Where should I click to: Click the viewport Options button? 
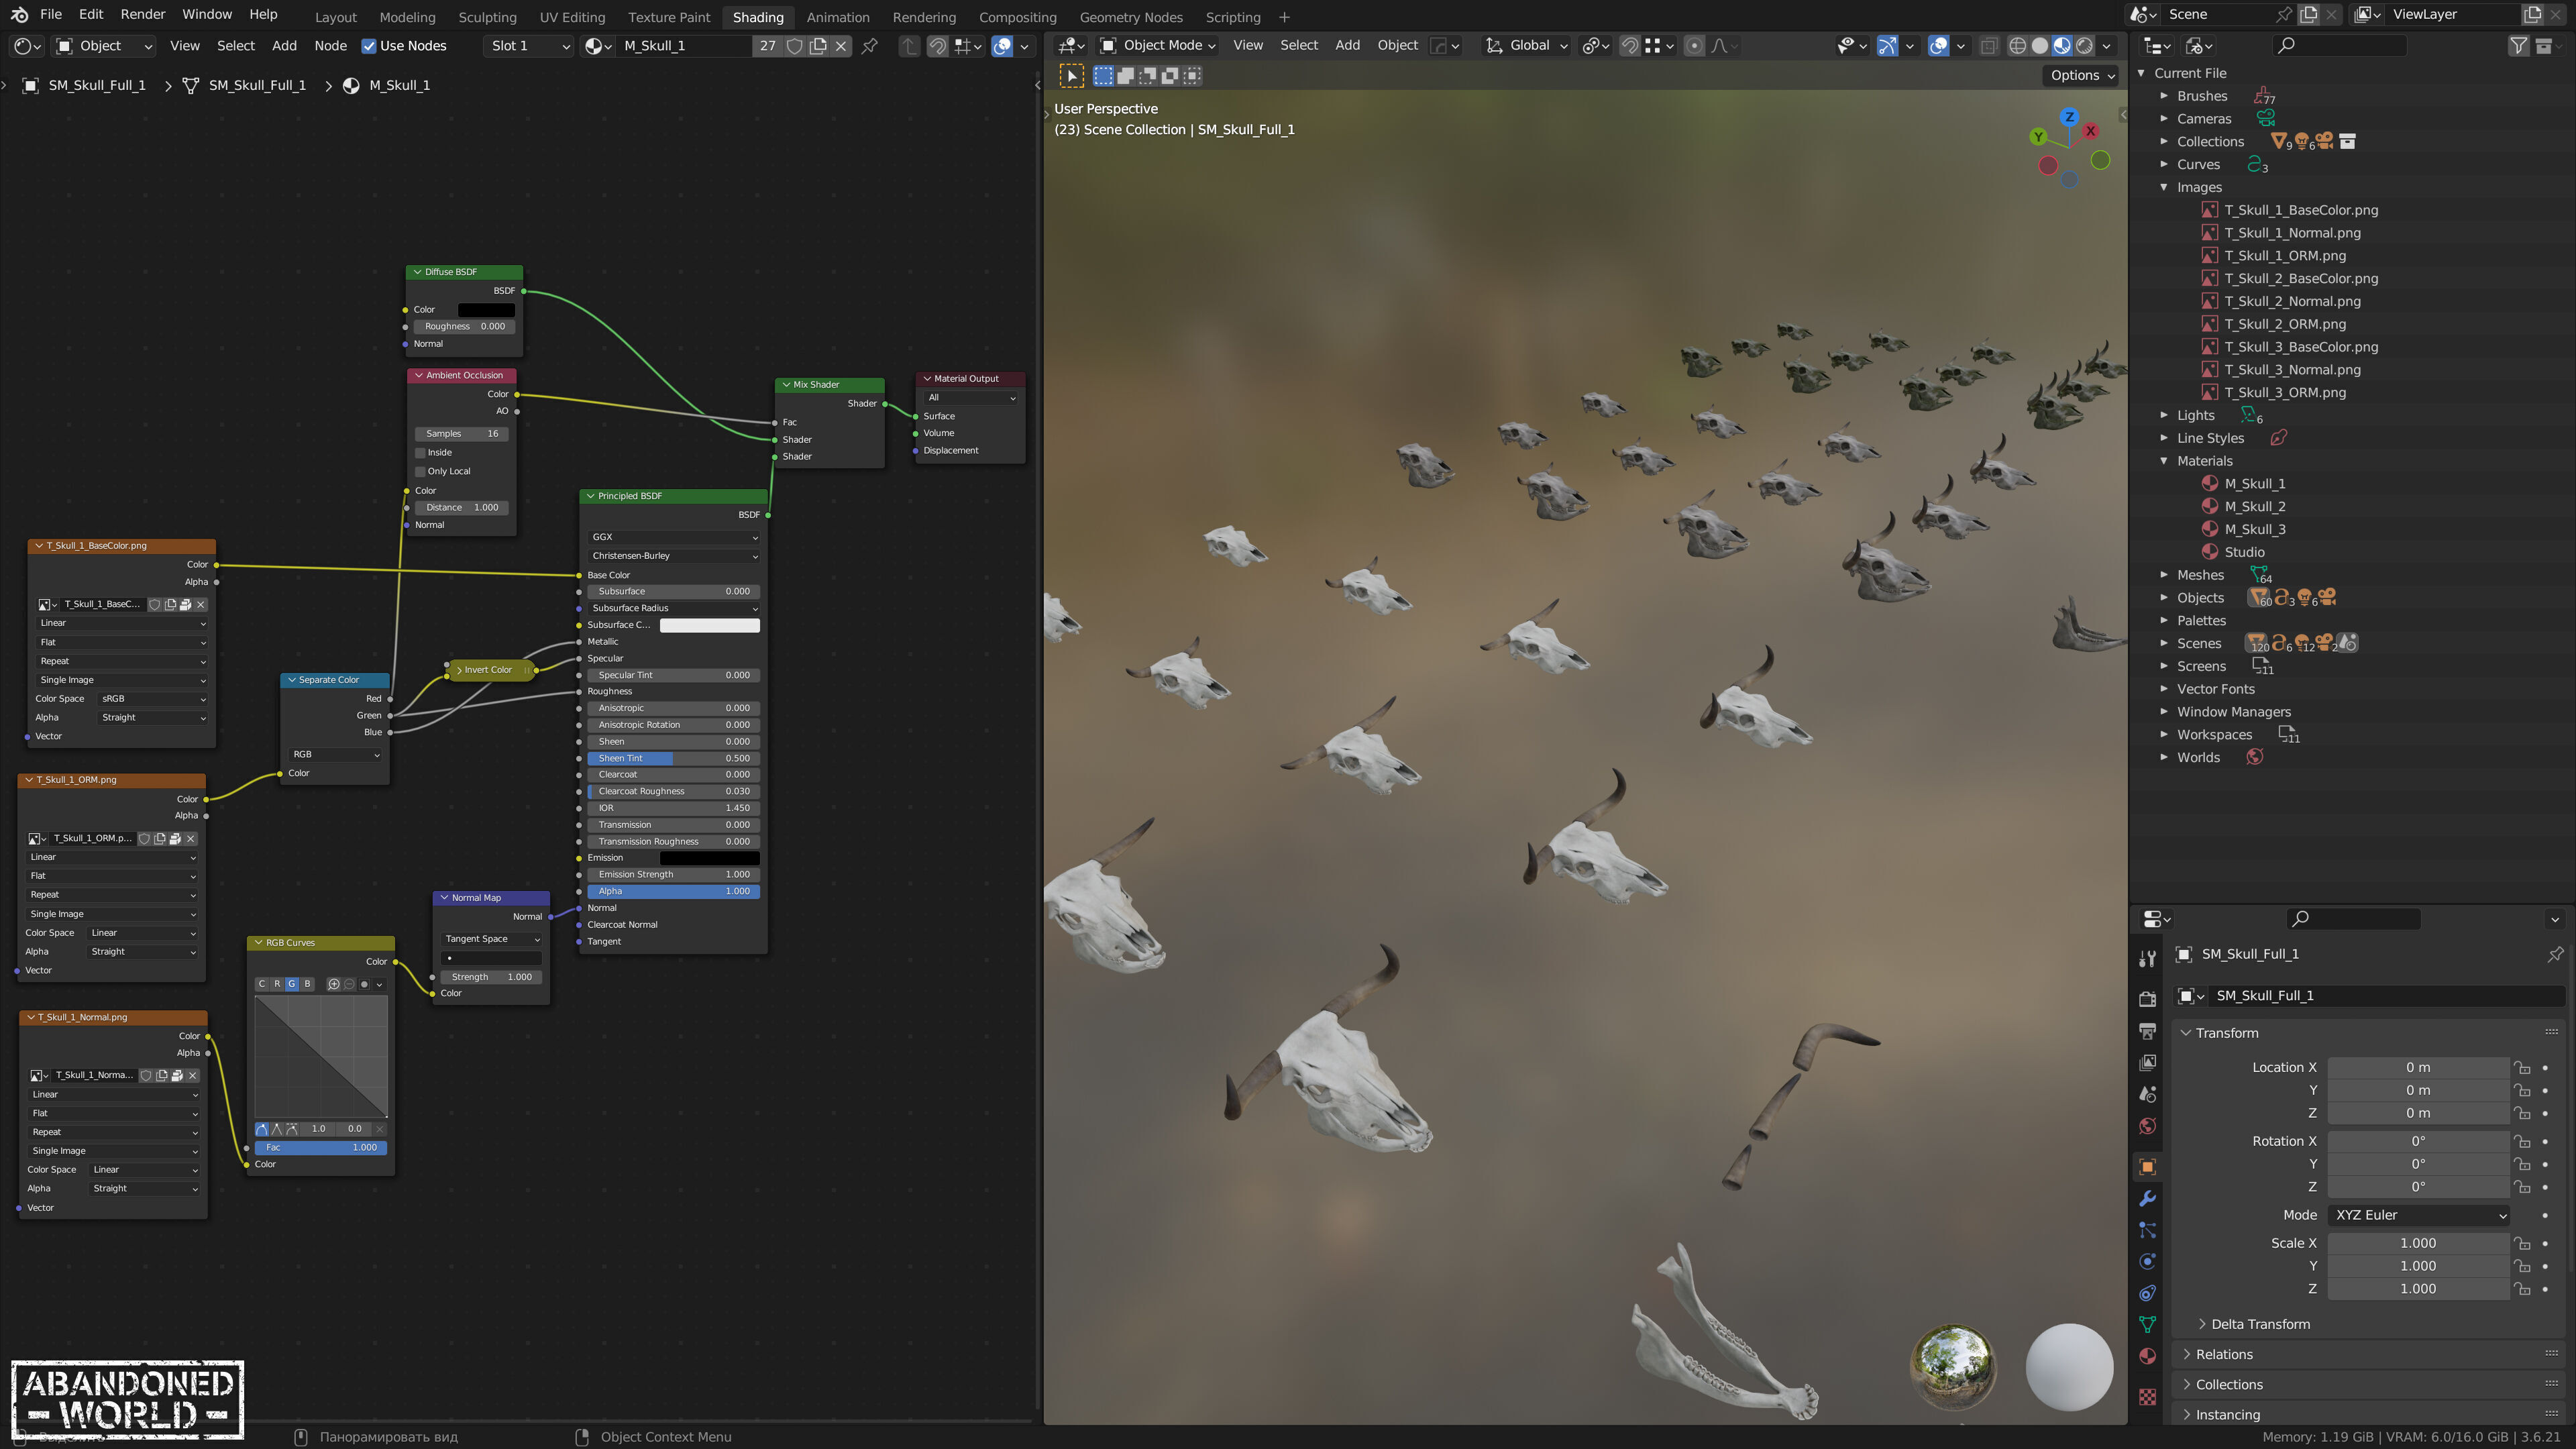[2082, 75]
